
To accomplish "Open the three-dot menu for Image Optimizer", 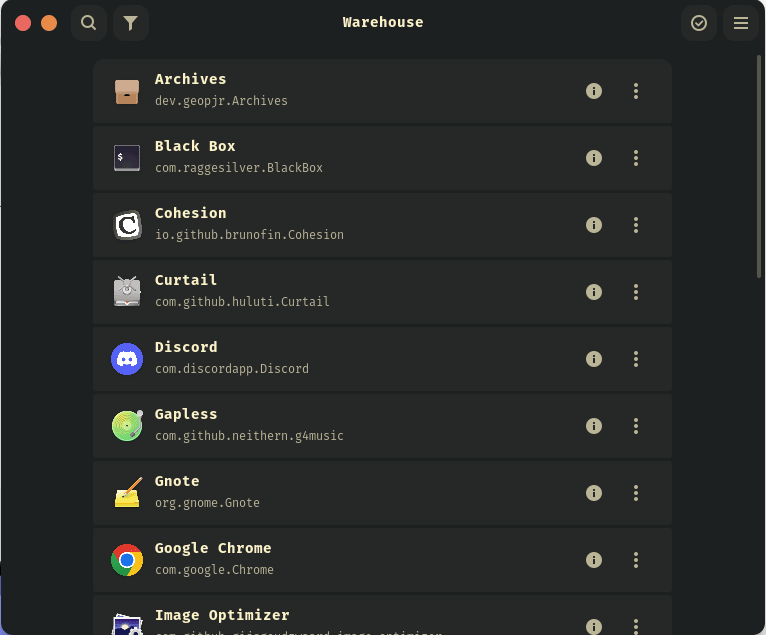I will (x=636, y=626).
